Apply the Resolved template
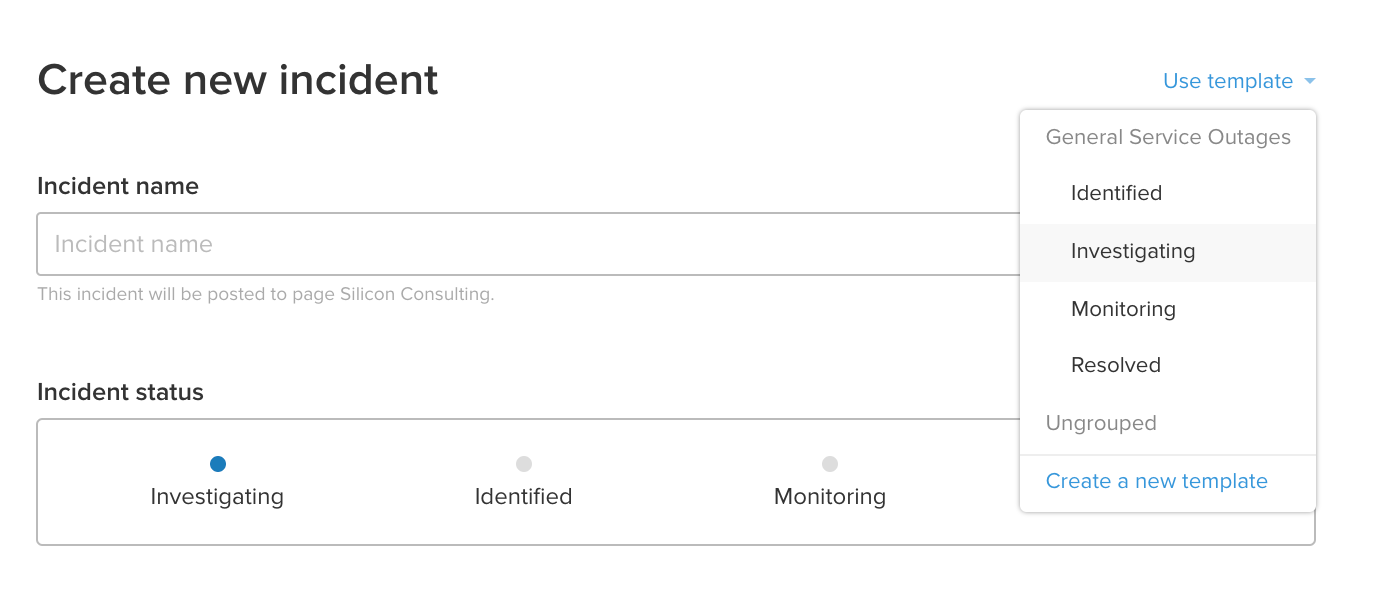 pyautogui.click(x=1116, y=364)
